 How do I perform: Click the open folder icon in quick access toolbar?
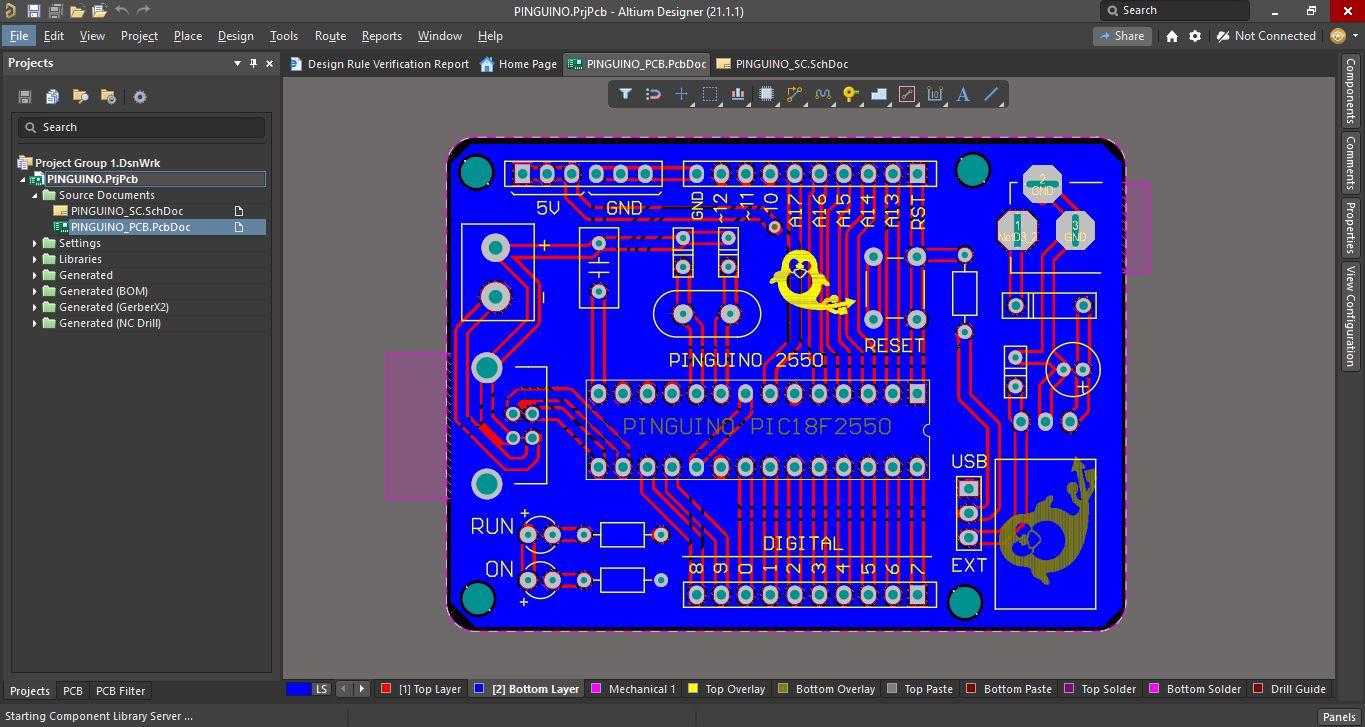[x=77, y=11]
